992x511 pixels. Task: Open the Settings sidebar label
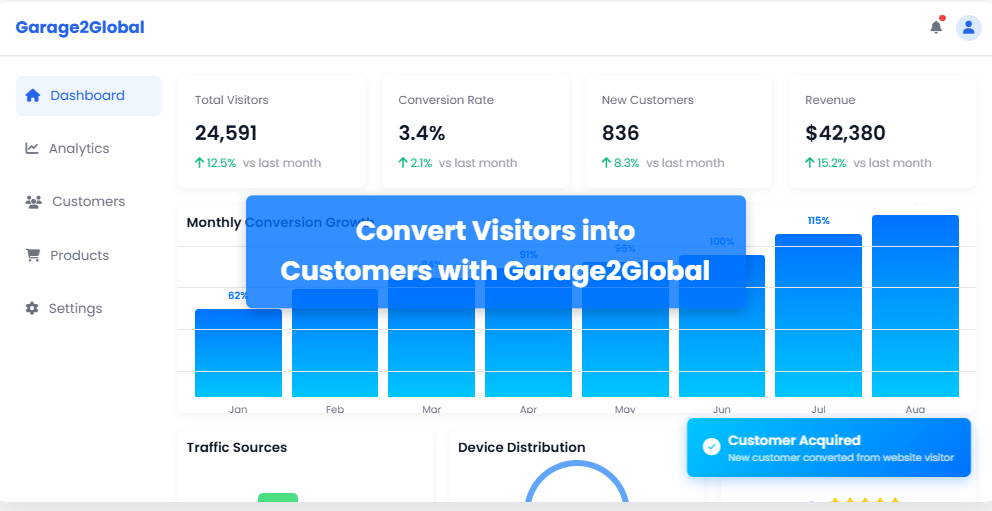pos(75,309)
